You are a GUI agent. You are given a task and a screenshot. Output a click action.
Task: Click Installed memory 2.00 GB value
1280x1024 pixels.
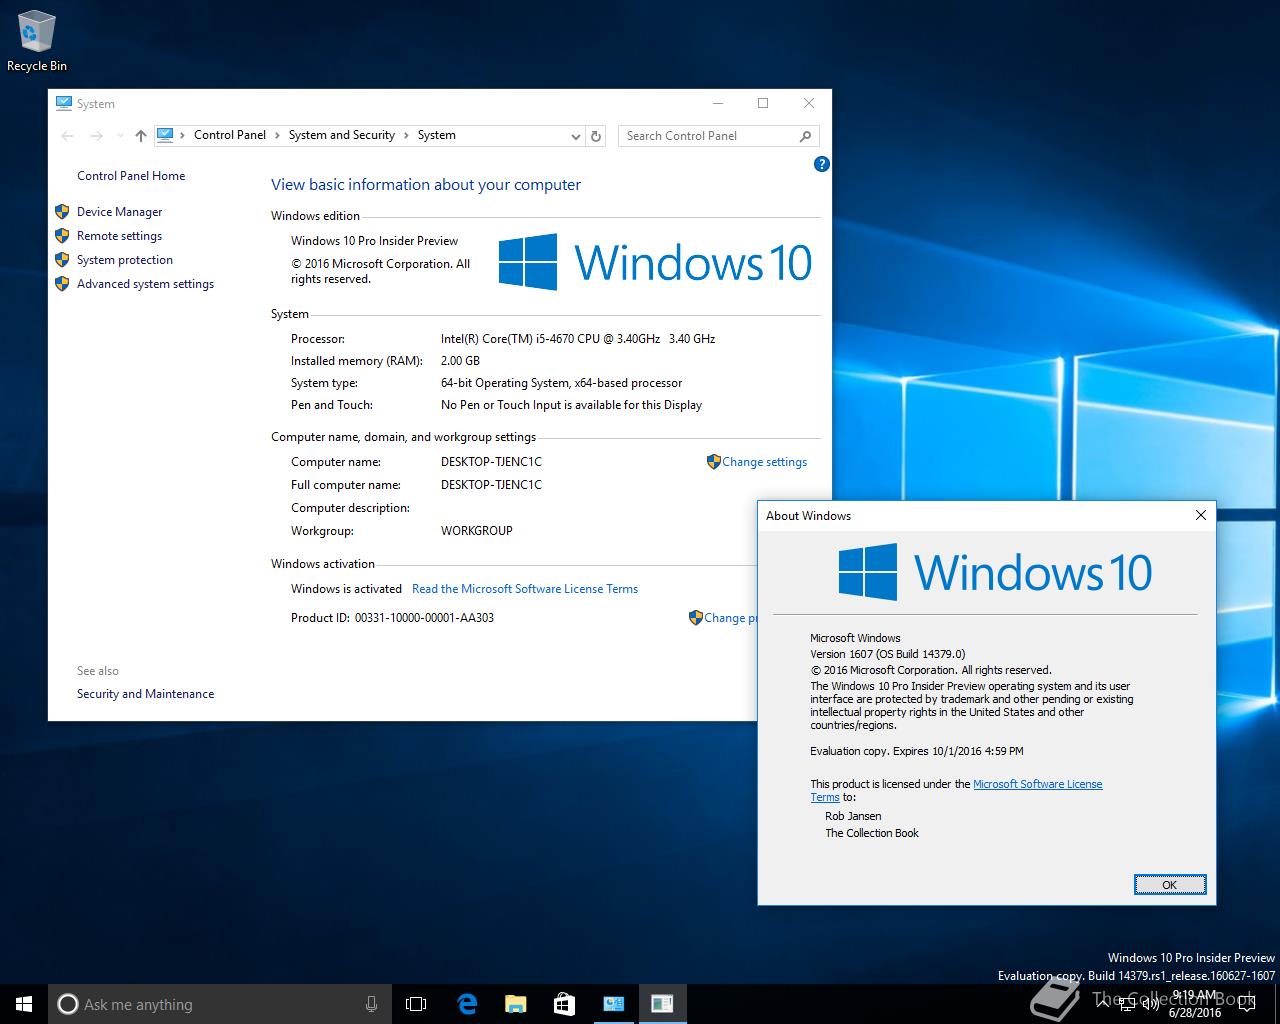tap(460, 361)
